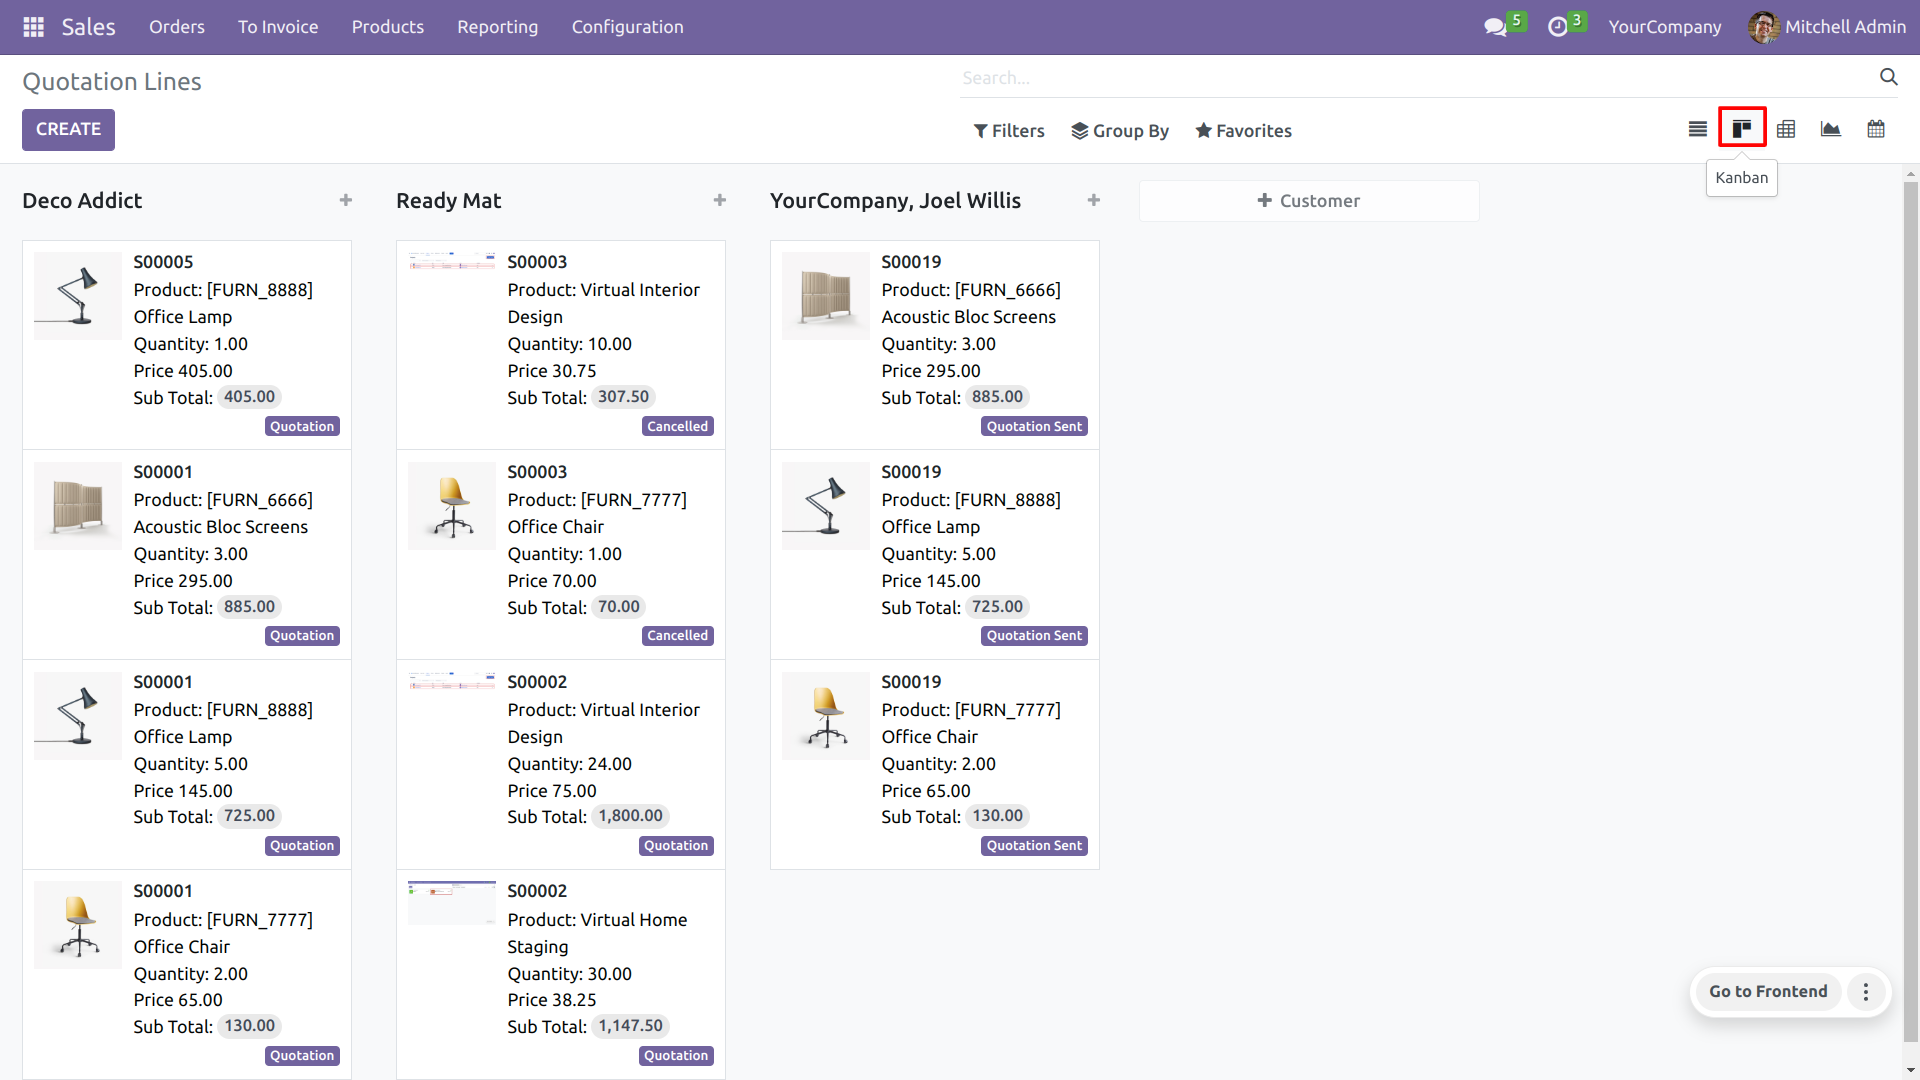Screen dimensions: 1920x1080
Task: Open the Configuration menu
Action: point(627,27)
